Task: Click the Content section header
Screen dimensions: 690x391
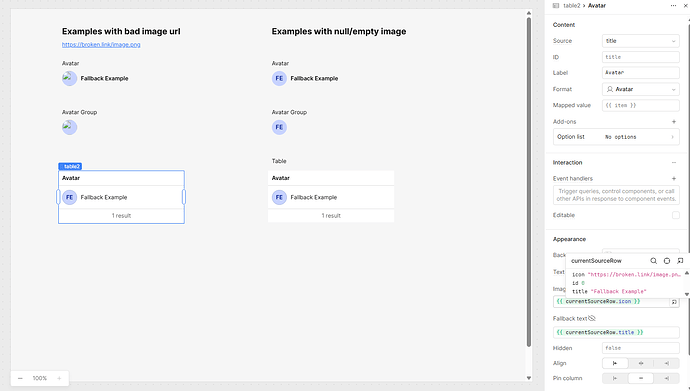Action: 564,25
